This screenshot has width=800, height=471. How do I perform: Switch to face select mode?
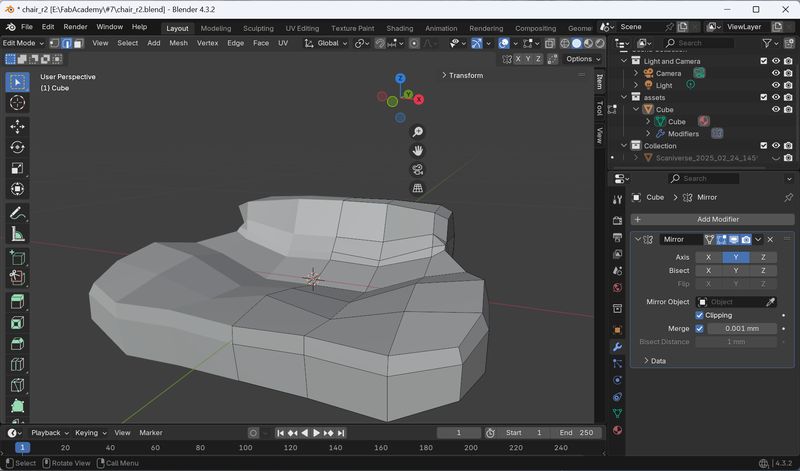[78, 43]
